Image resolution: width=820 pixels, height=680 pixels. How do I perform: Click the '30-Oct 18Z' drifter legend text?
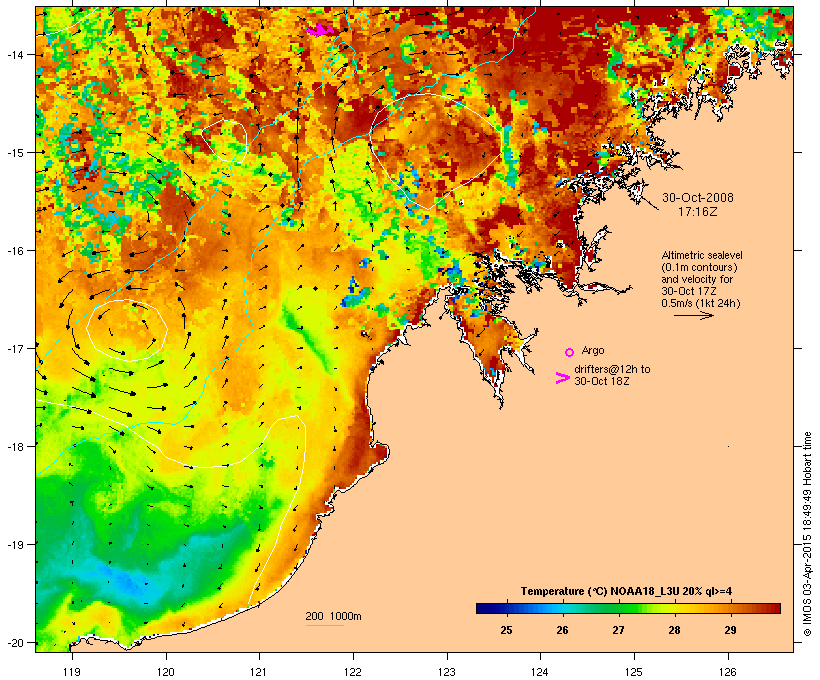(601, 381)
